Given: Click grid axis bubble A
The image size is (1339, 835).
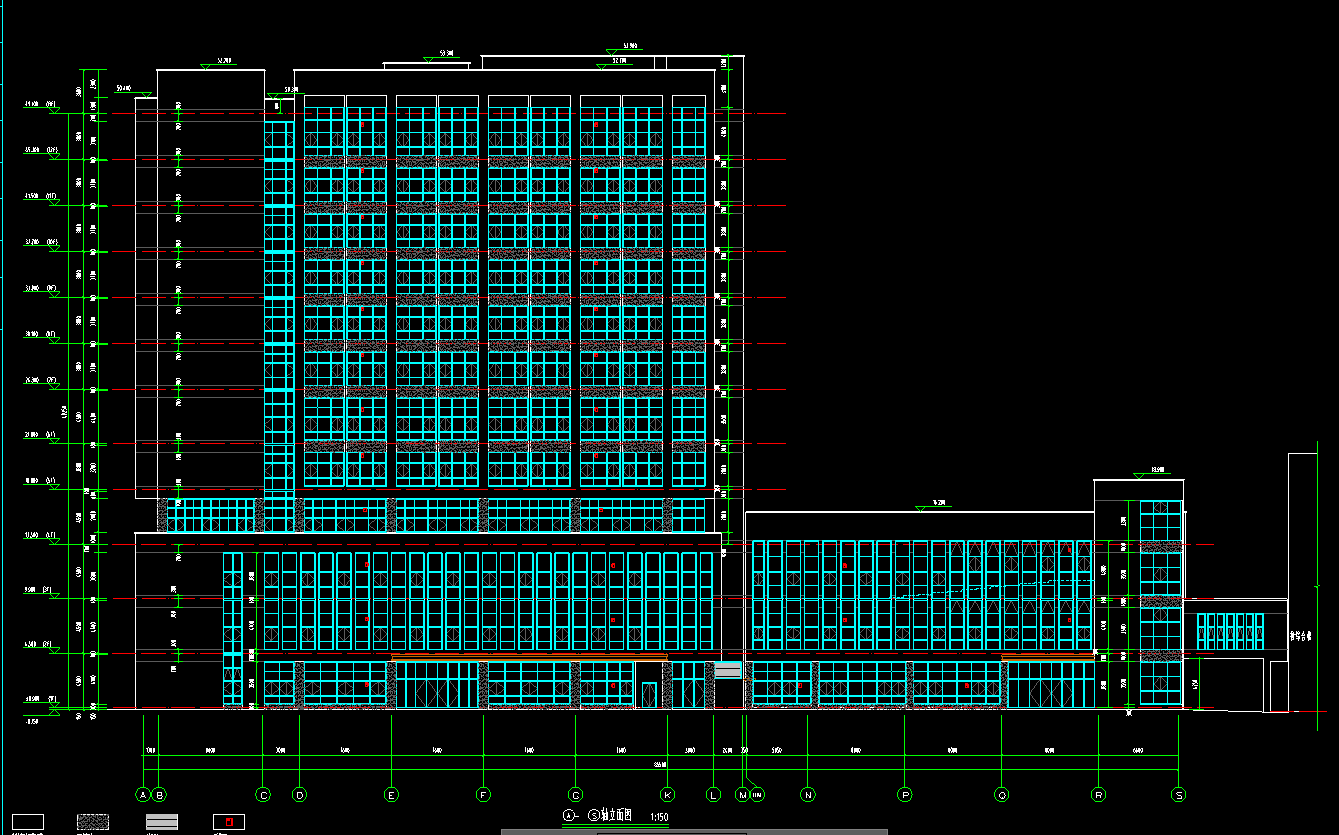Looking at the screenshot, I should [143, 795].
